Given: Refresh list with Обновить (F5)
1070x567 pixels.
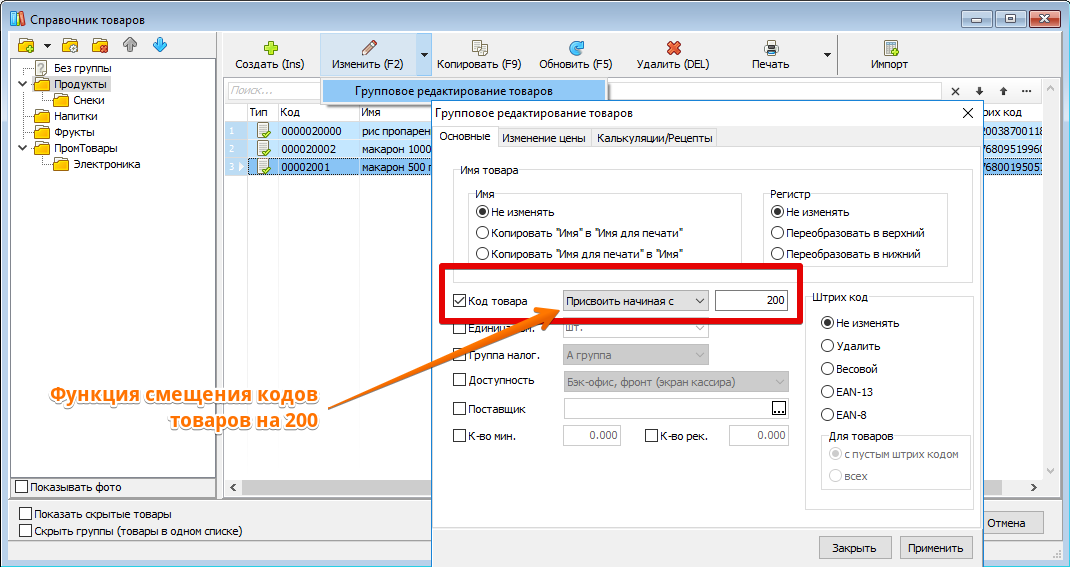Looking at the screenshot, I should [x=576, y=48].
